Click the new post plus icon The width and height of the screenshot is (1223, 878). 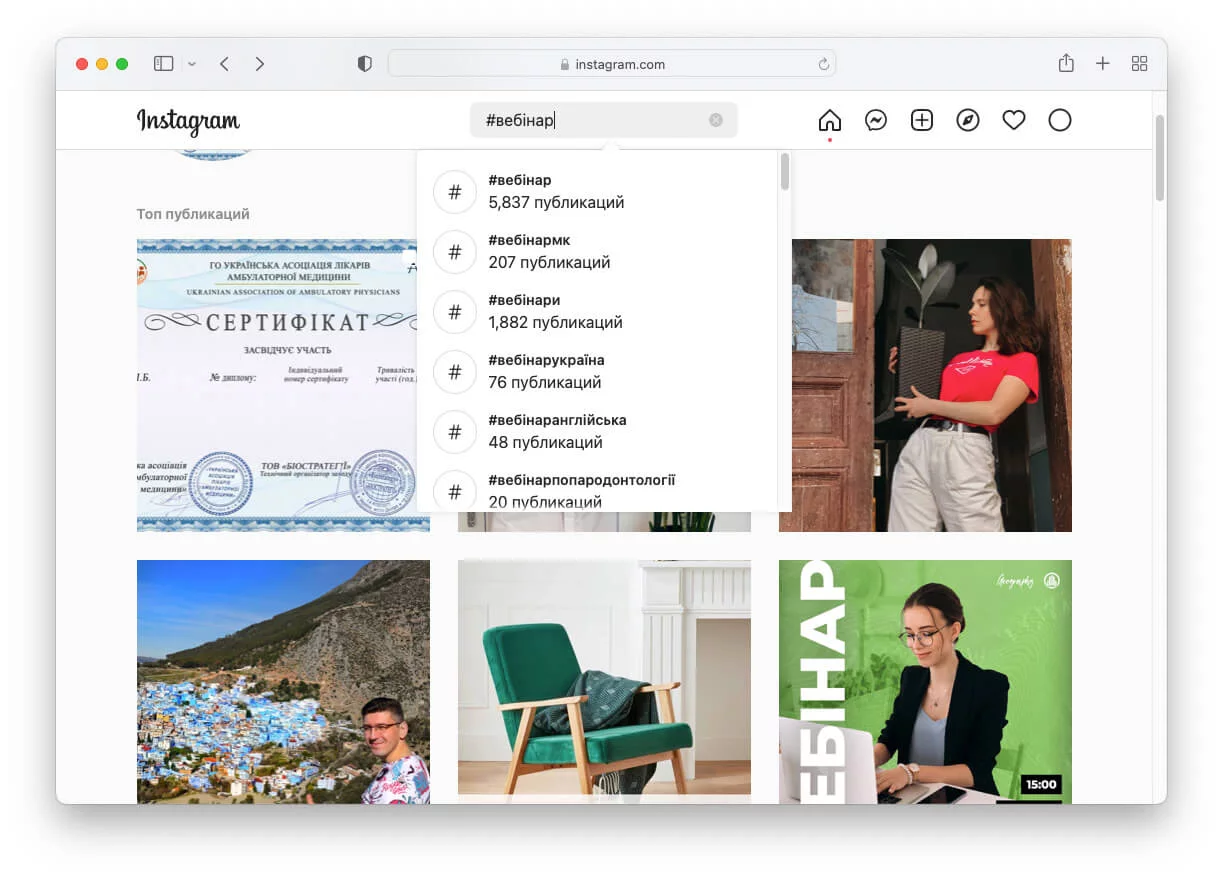pos(922,121)
